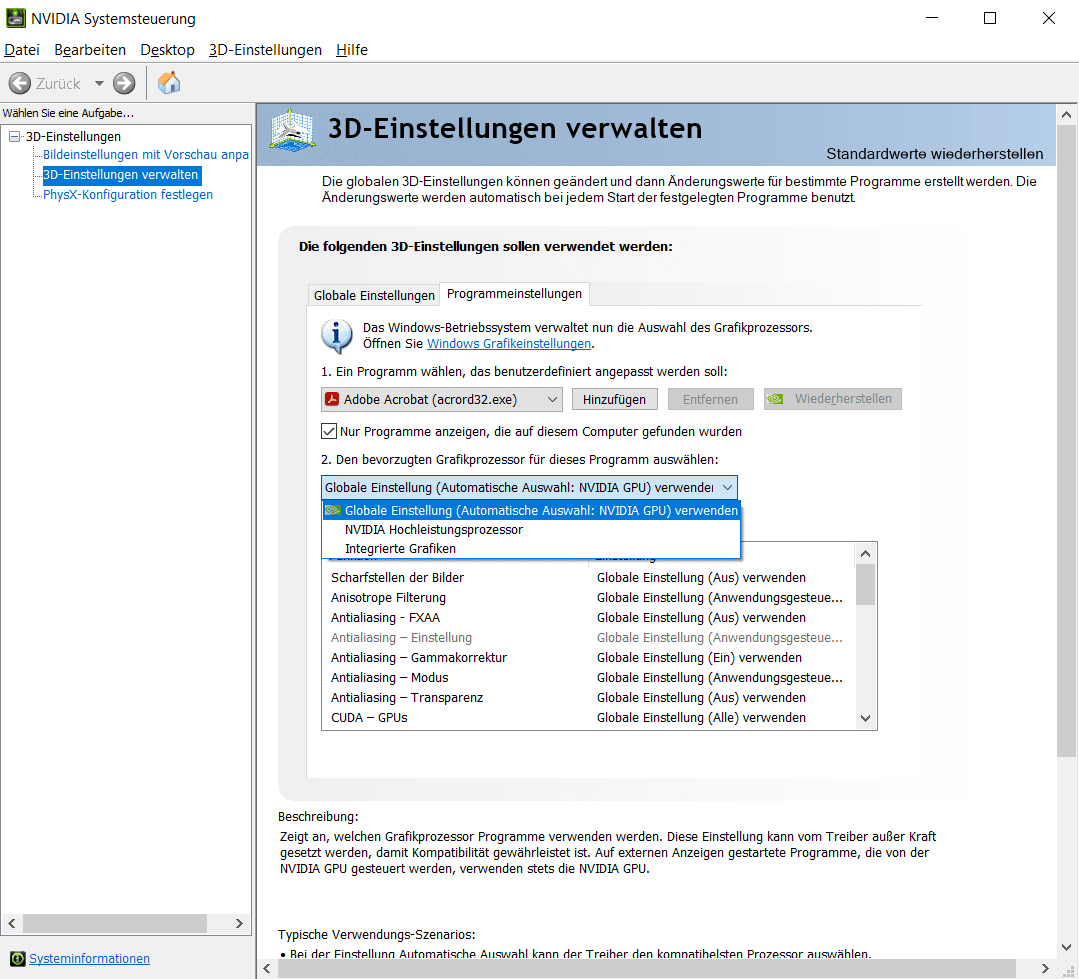Click the forward navigation arrow icon

click(124, 83)
